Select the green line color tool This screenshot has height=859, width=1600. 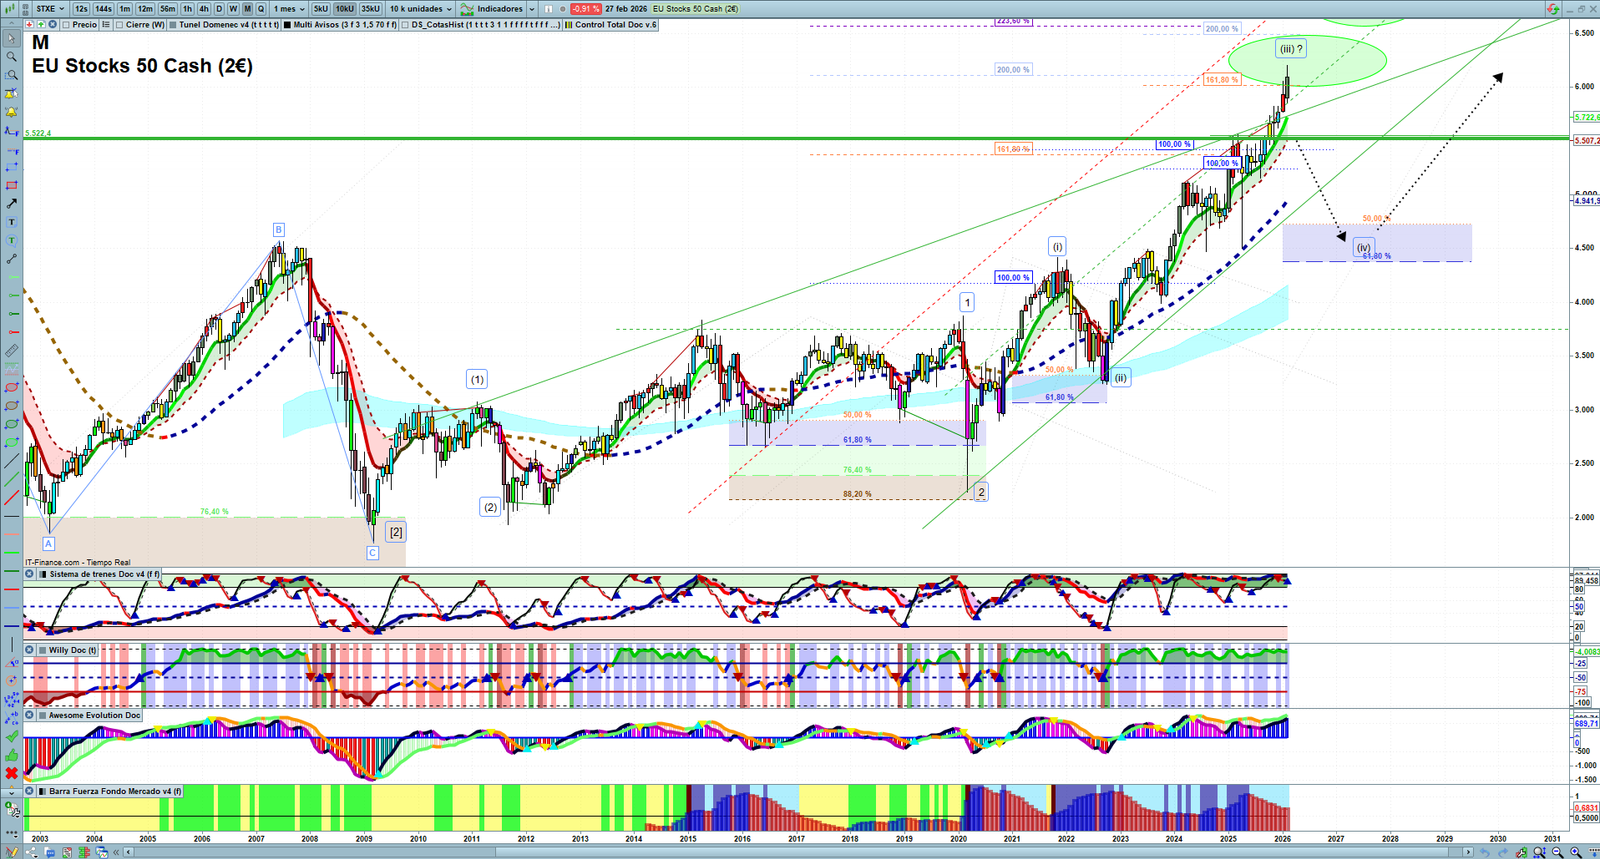tap(11, 553)
